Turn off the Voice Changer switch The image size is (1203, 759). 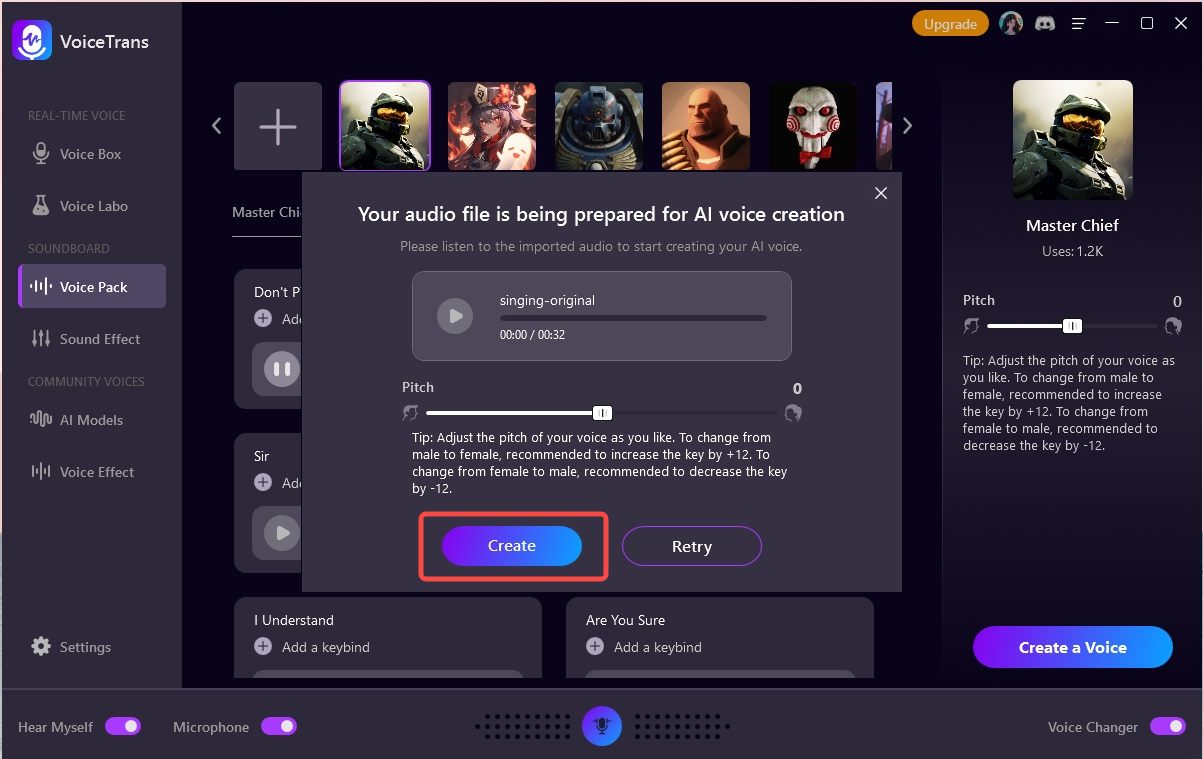click(x=1167, y=726)
